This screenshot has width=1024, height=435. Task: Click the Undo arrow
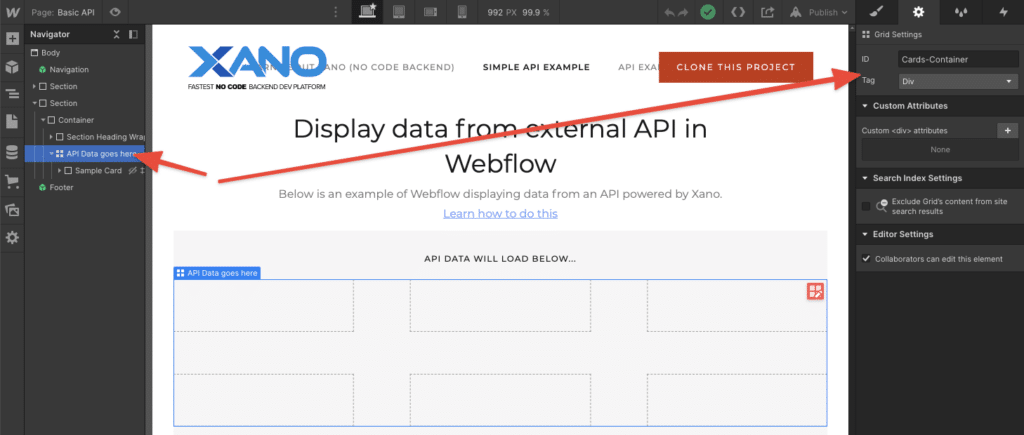click(x=669, y=12)
